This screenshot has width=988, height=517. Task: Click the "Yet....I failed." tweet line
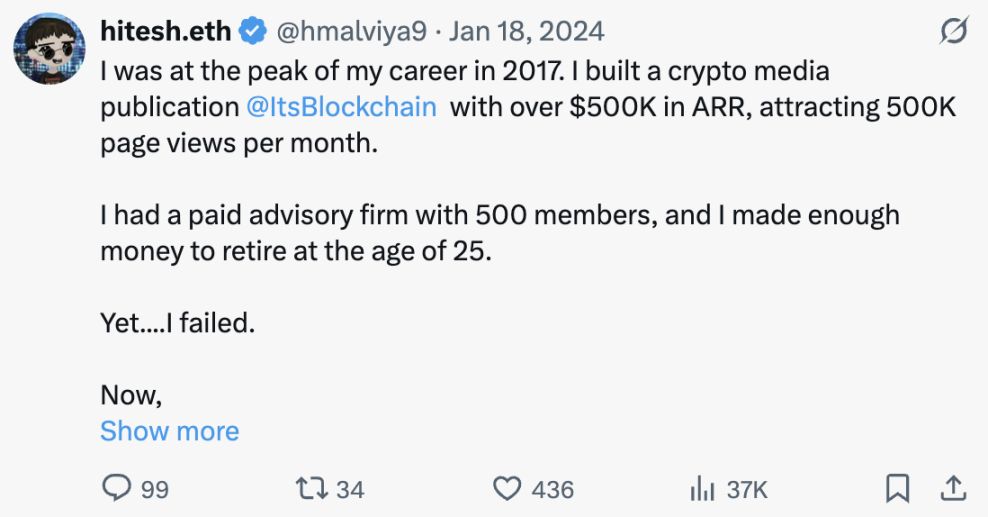[178, 322]
